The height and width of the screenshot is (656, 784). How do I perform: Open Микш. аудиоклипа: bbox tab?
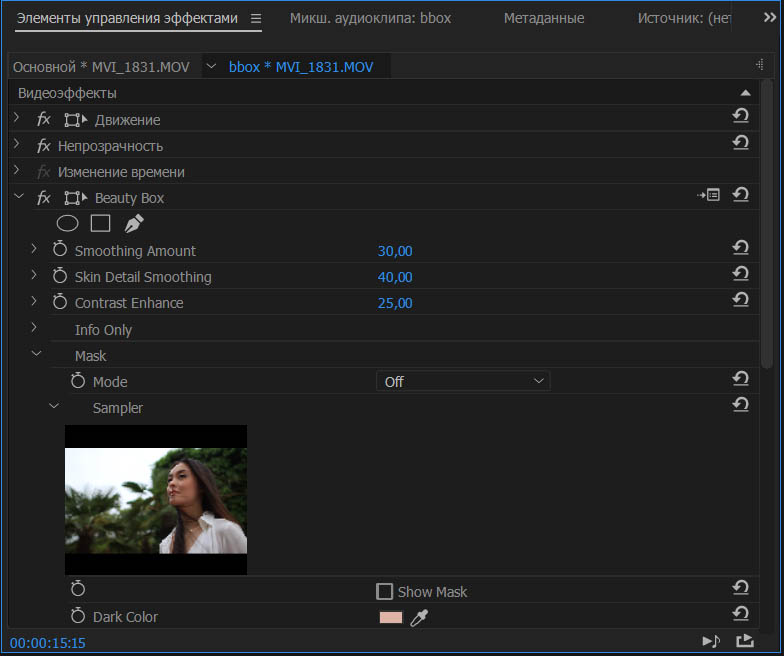370,18
